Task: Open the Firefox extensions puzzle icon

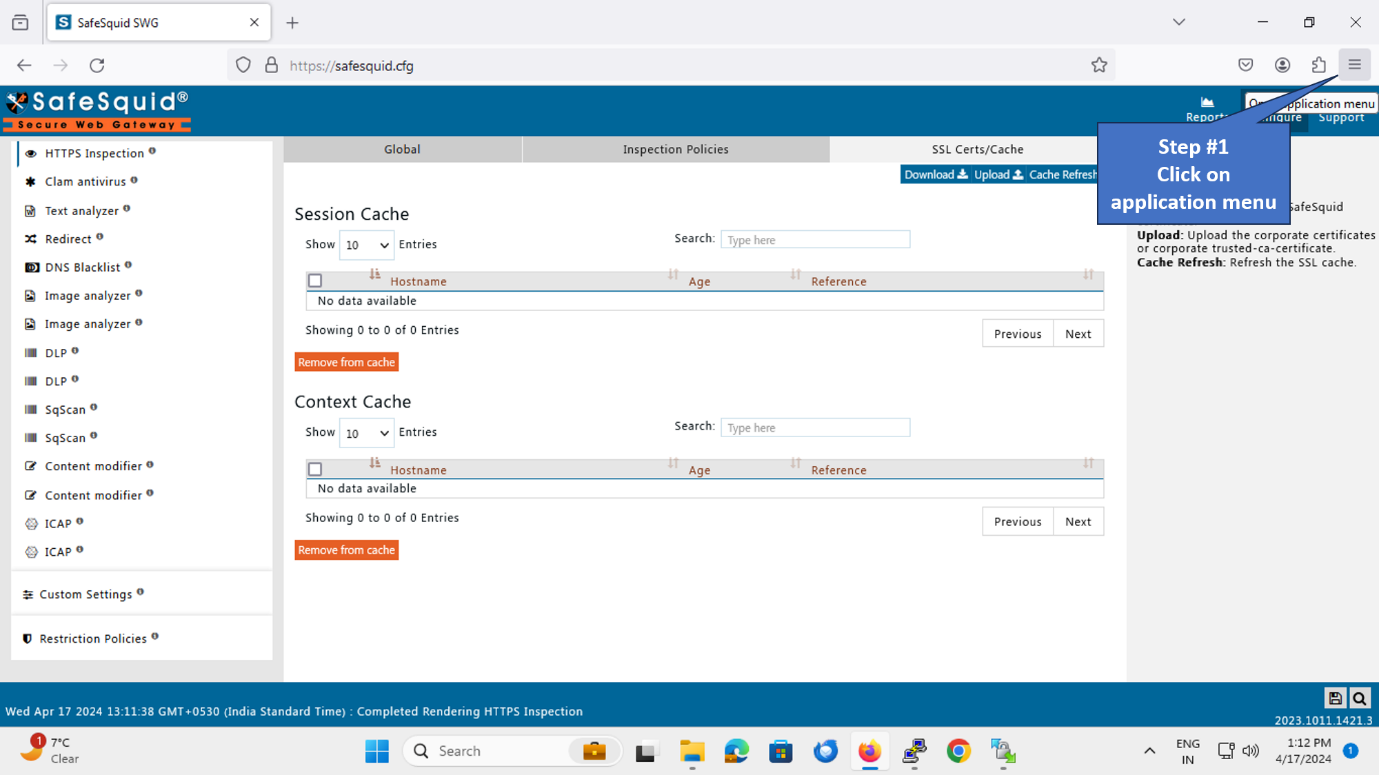Action: coord(1318,65)
